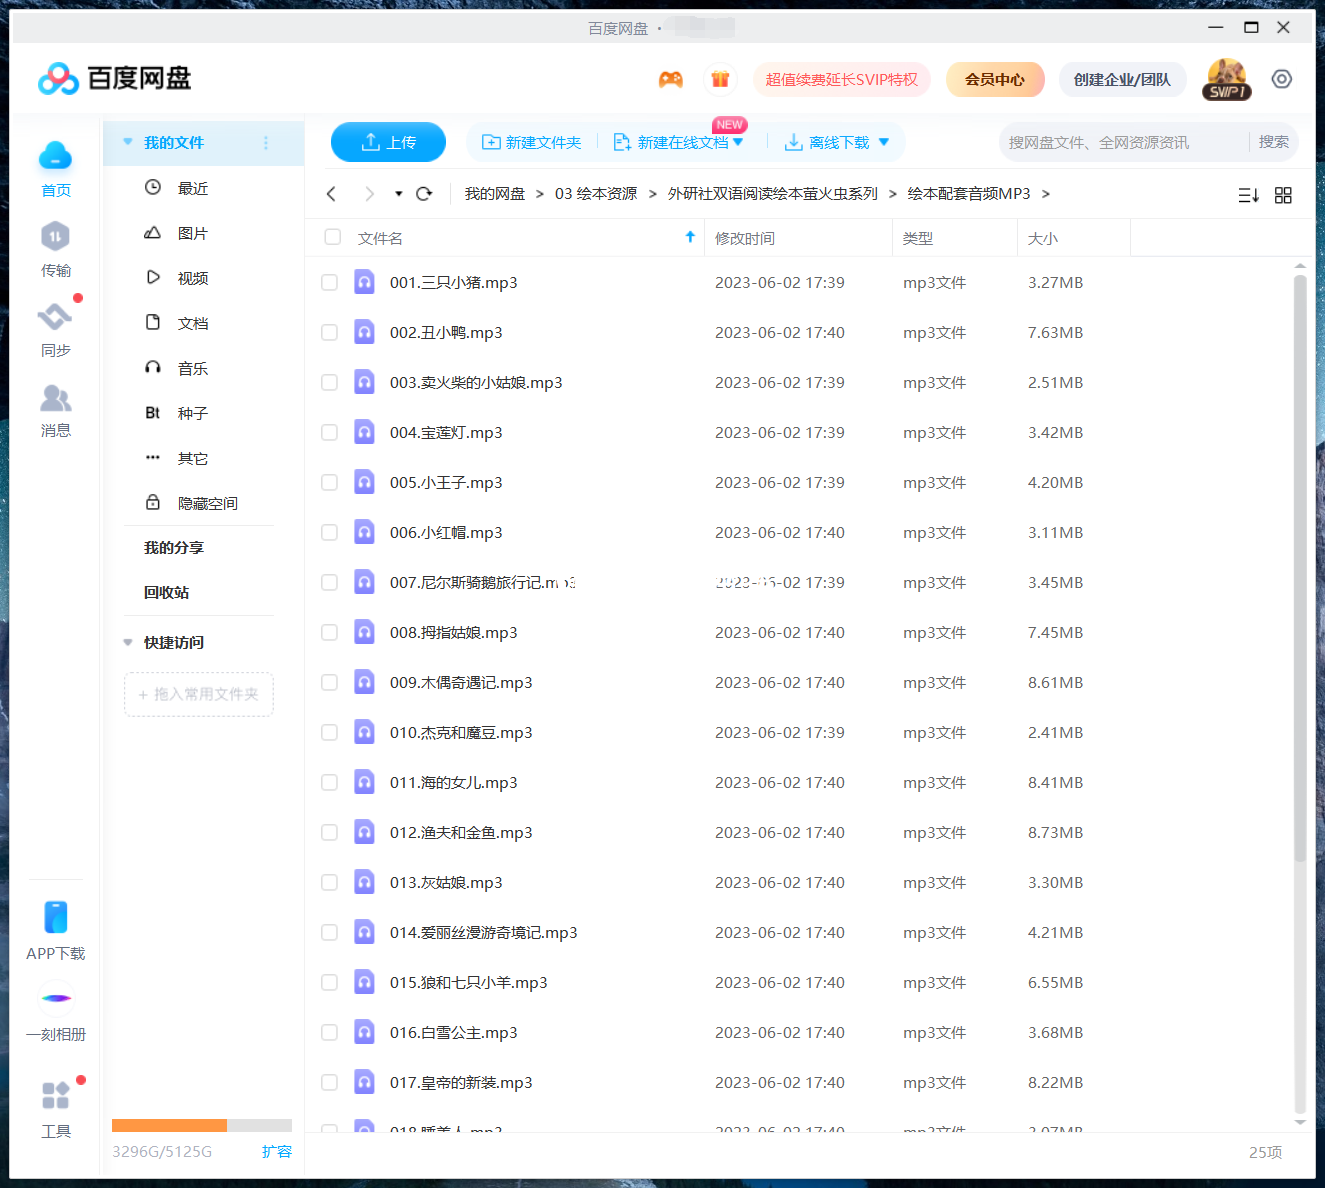This screenshot has height=1188, width=1325.
Task: Check the box next to 001.三只小猪.mp3
Action: click(x=330, y=282)
